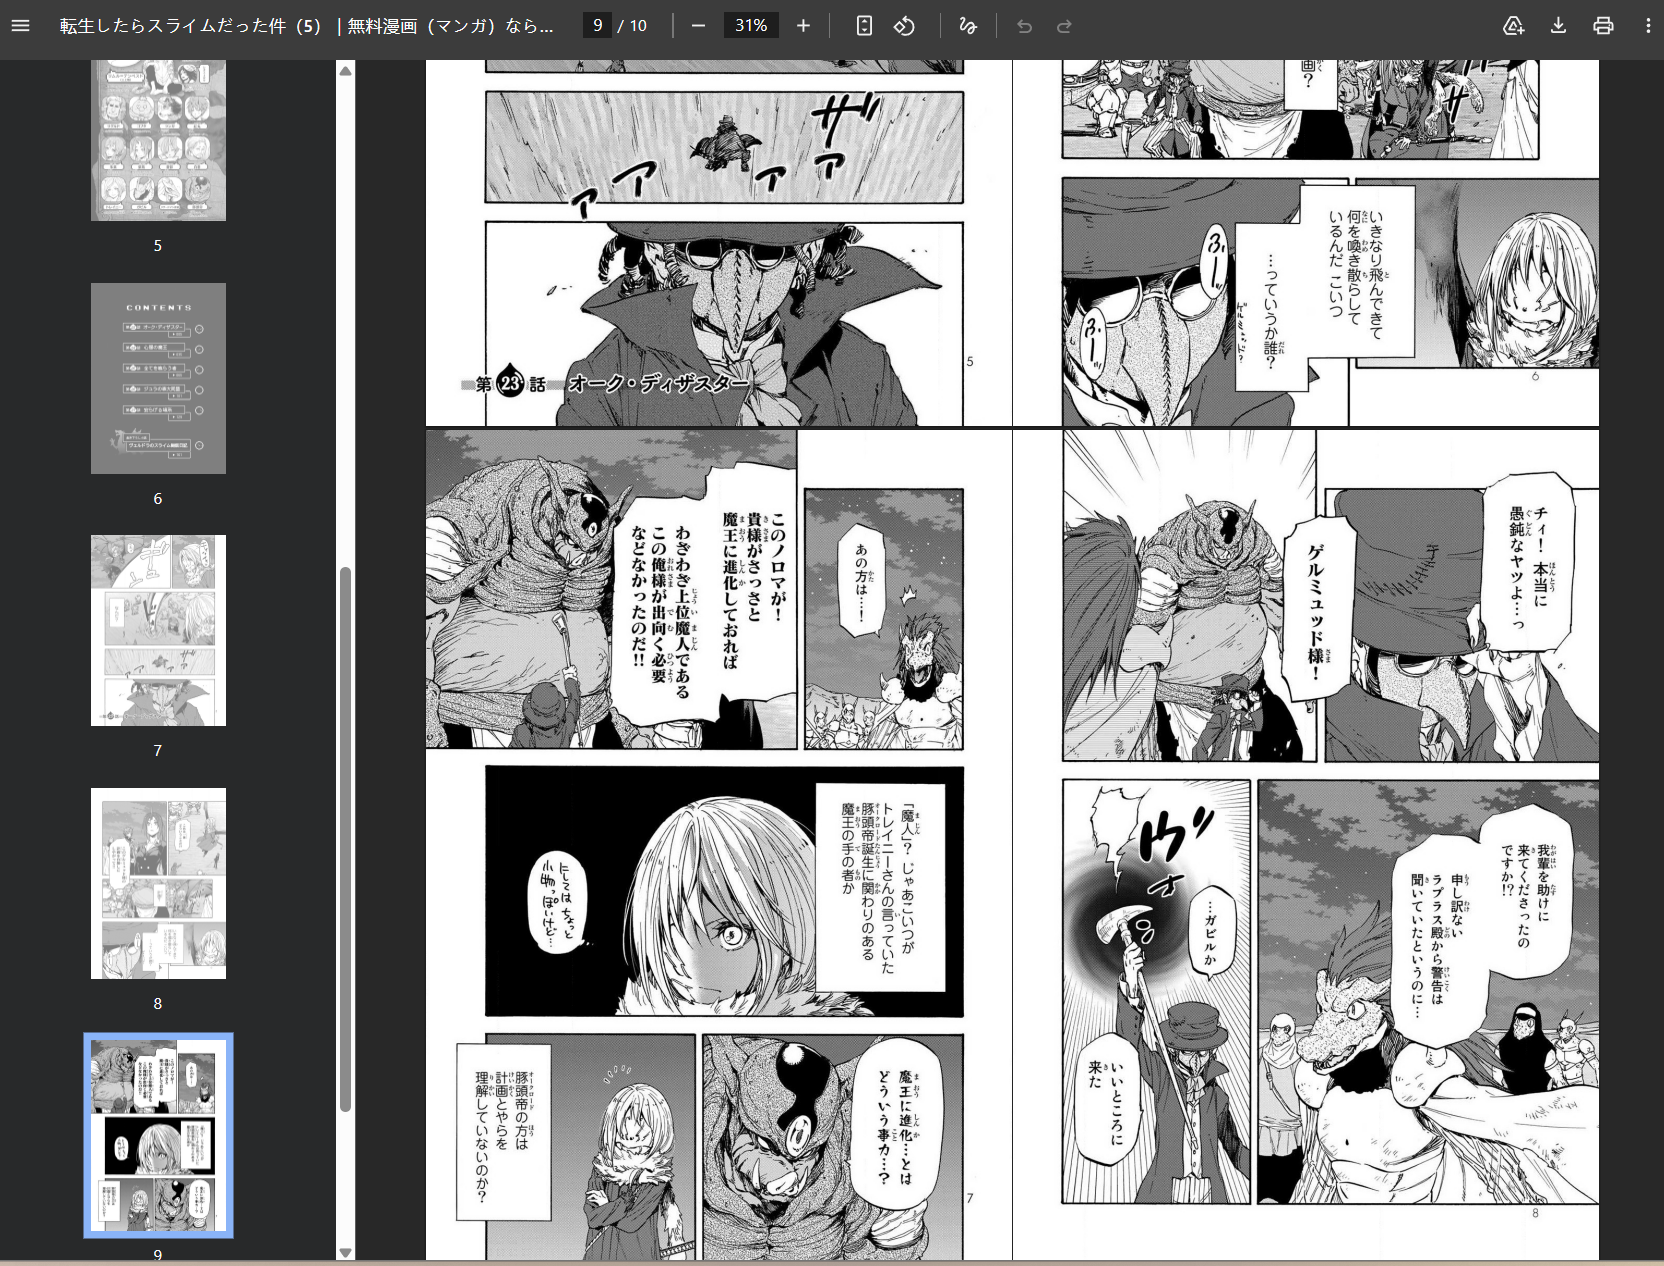This screenshot has width=1664, height=1266.
Task: Select page 7 thumbnail
Action: pos(158,630)
